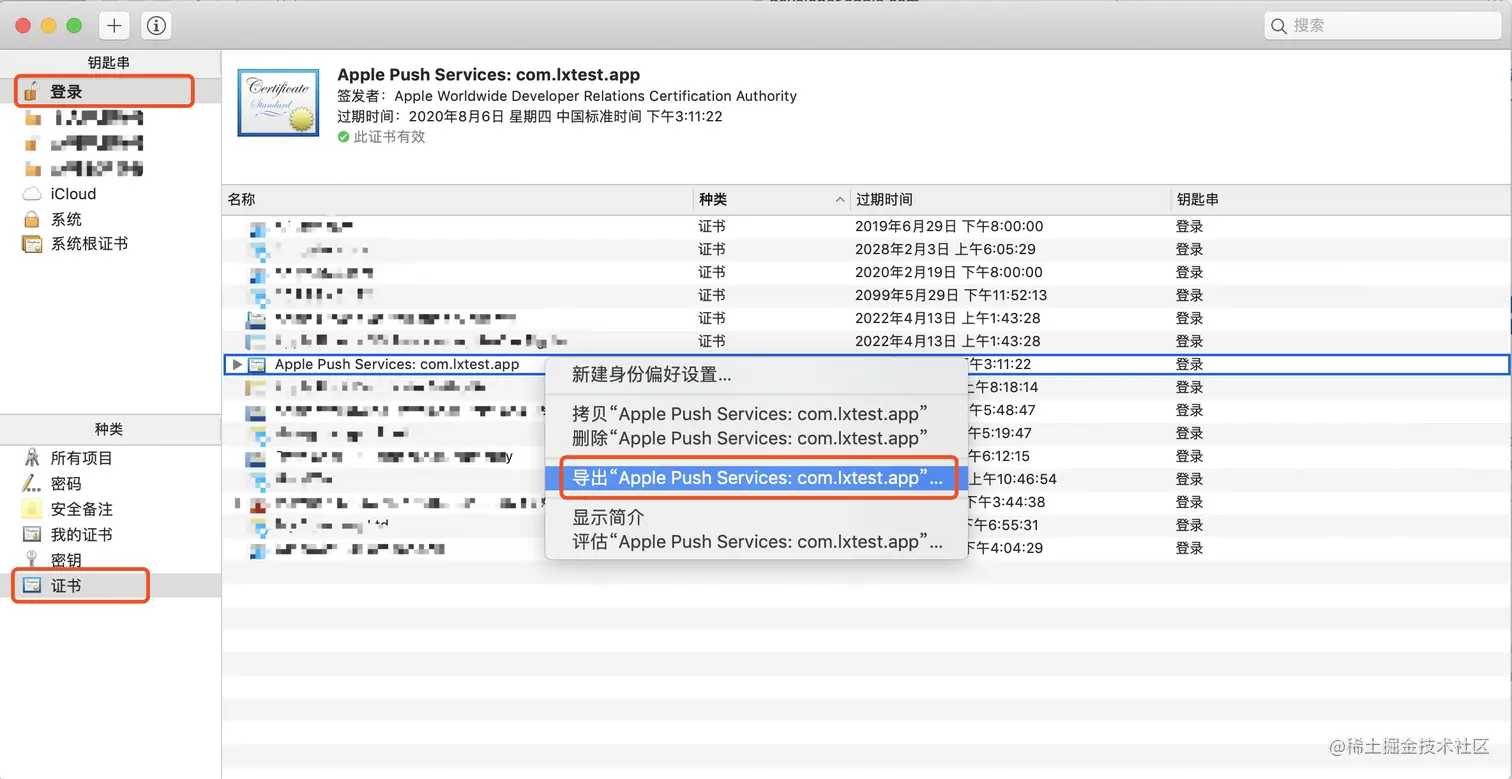The width and height of the screenshot is (1512, 779).
Task: Click the green valid checkmark icon
Action: click(344, 137)
